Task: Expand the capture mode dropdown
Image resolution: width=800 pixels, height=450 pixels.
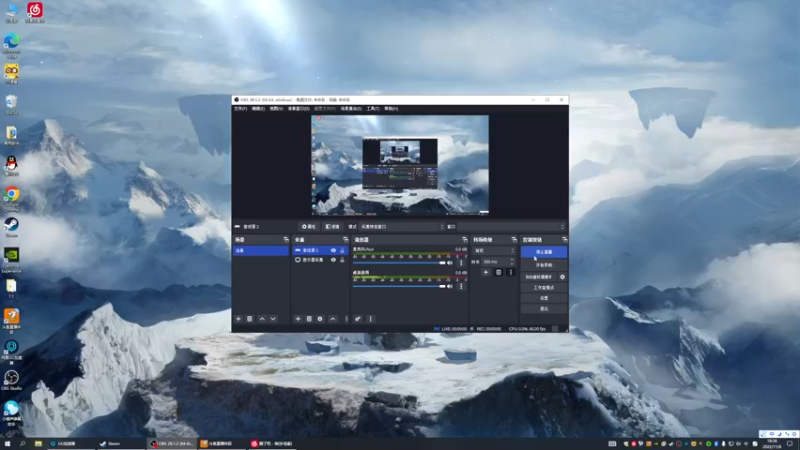Action: coord(403,227)
